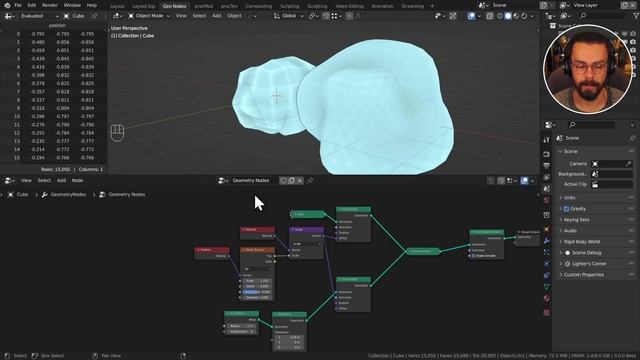Switch to the Animation workspace tab

(382, 6)
